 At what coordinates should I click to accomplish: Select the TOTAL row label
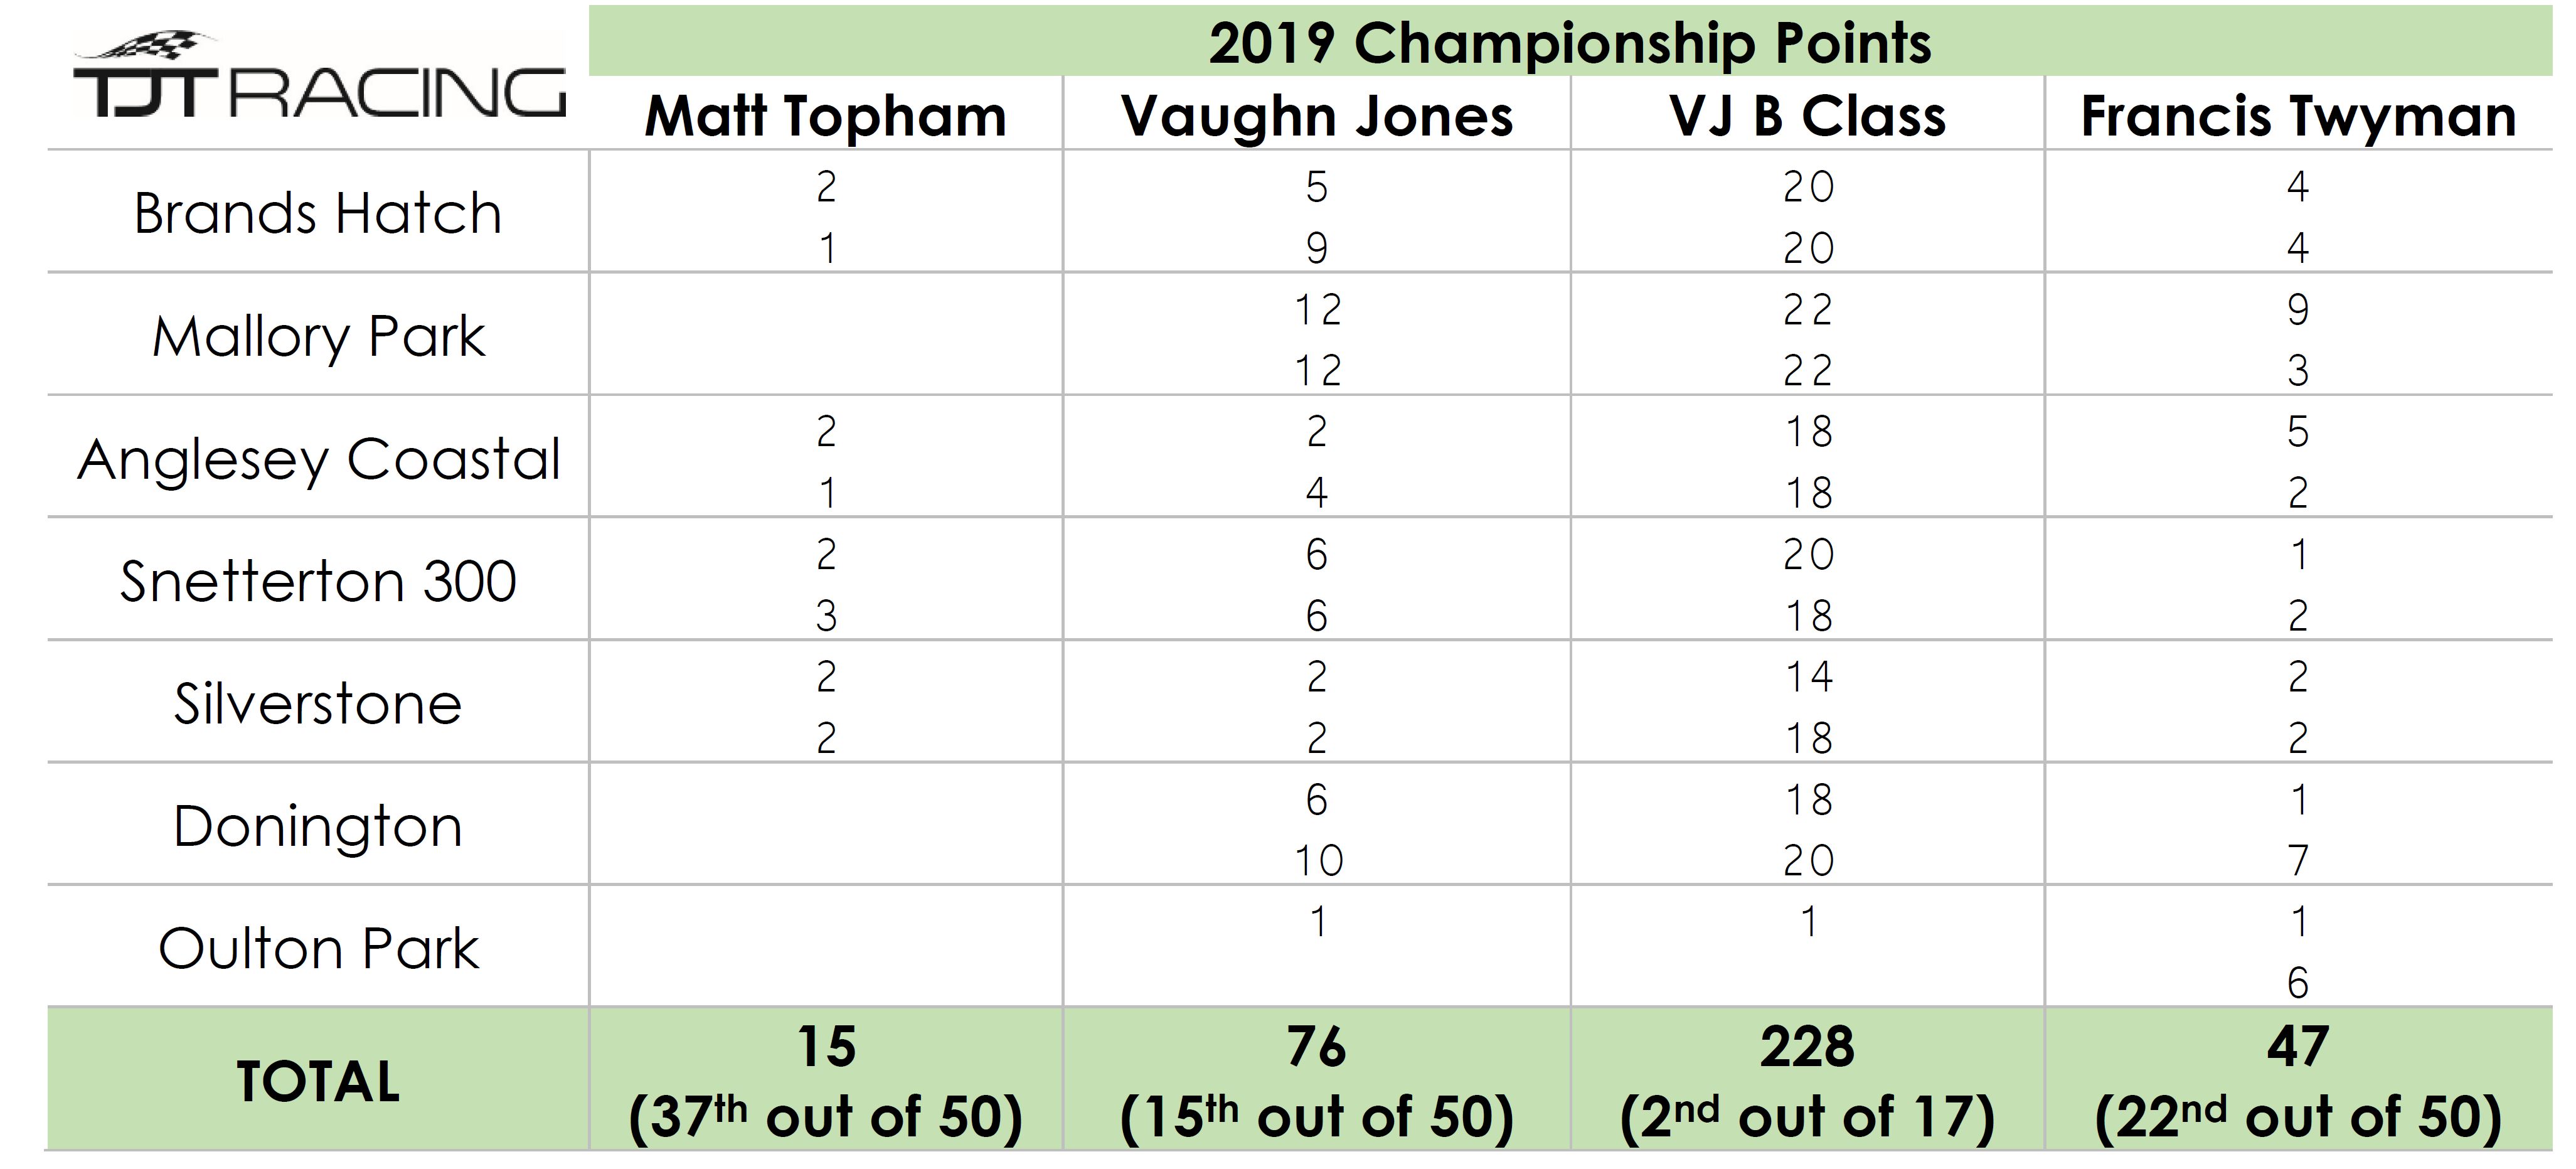point(318,1082)
